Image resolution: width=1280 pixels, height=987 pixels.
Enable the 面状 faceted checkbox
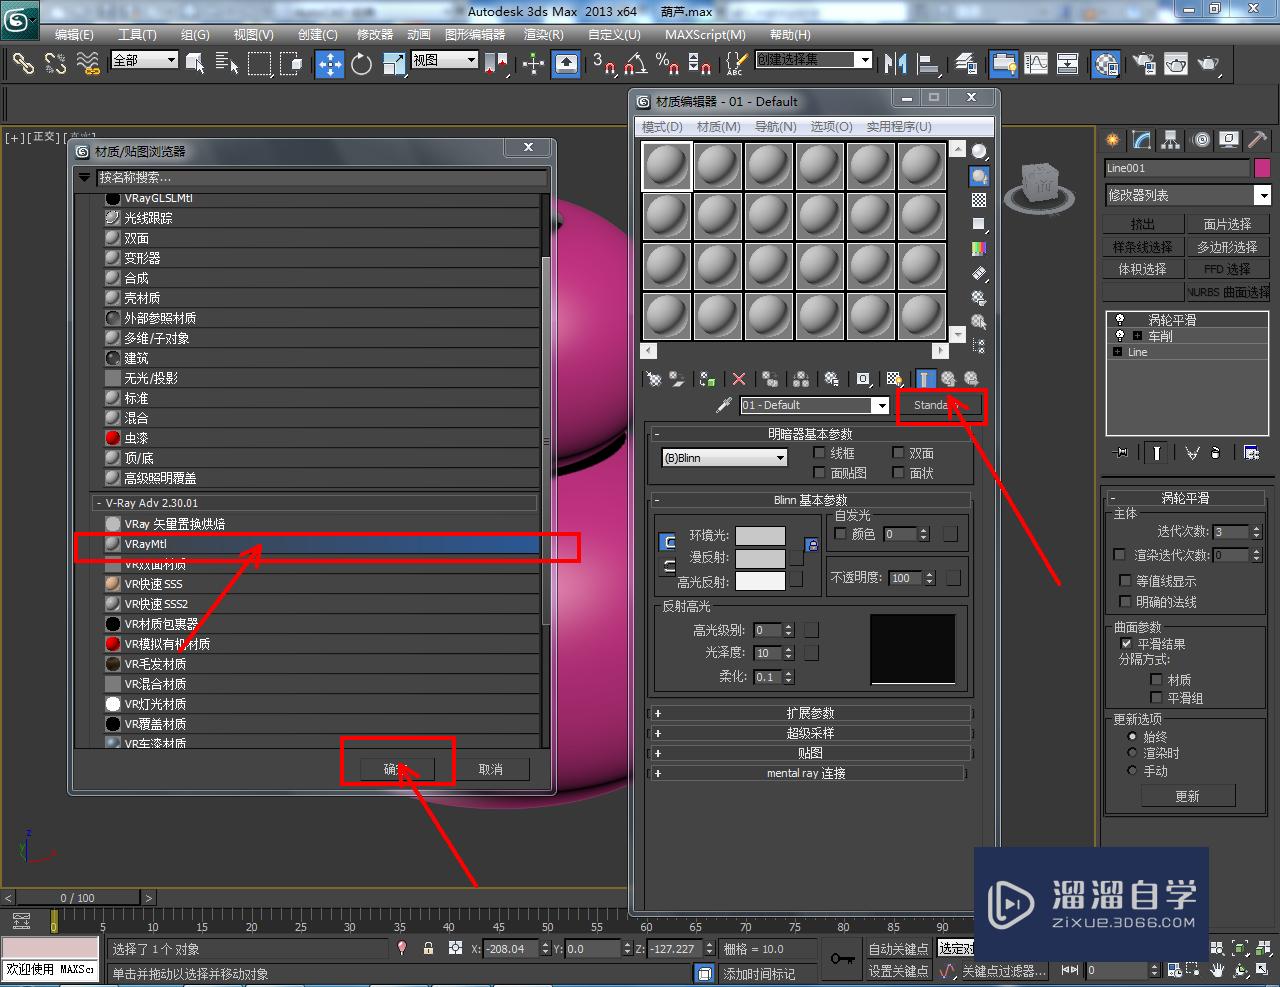tap(898, 472)
